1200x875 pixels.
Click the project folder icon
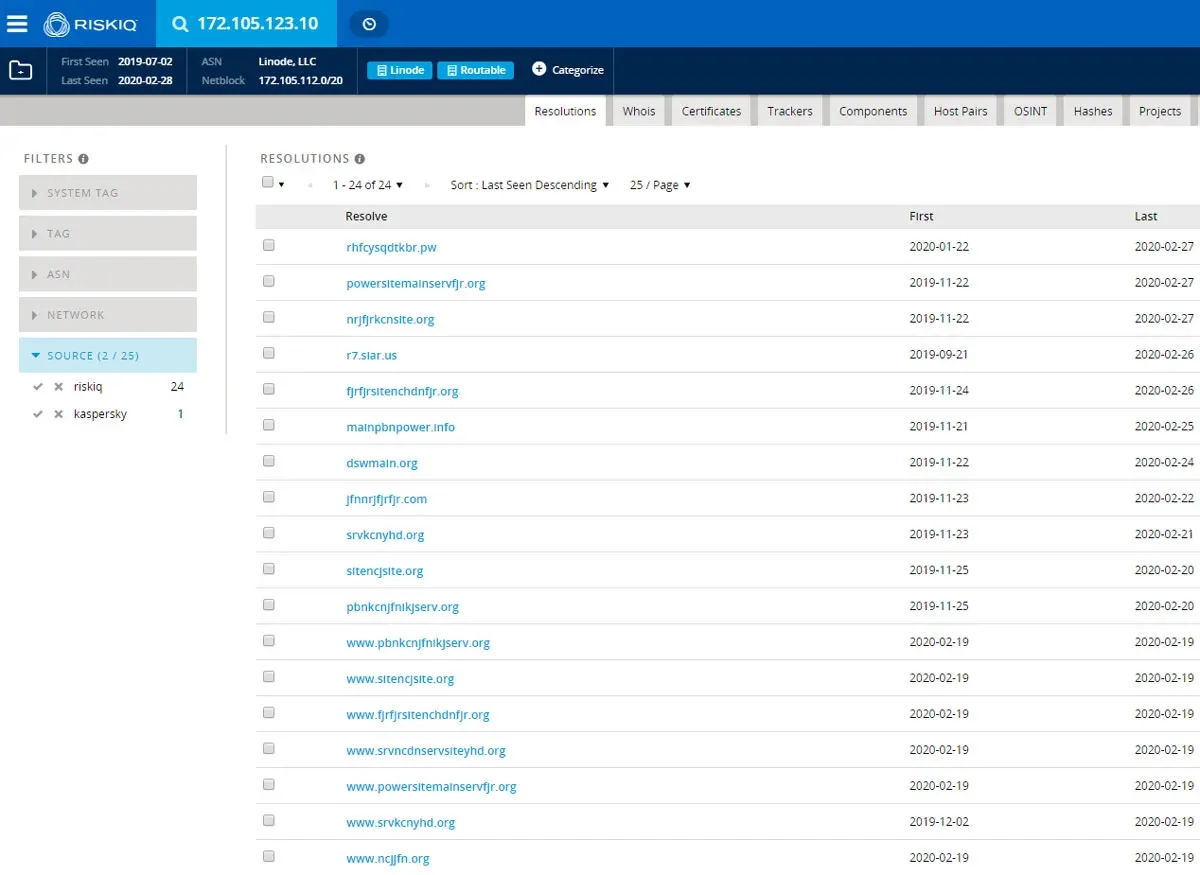pyautogui.click(x=22, y=69)
